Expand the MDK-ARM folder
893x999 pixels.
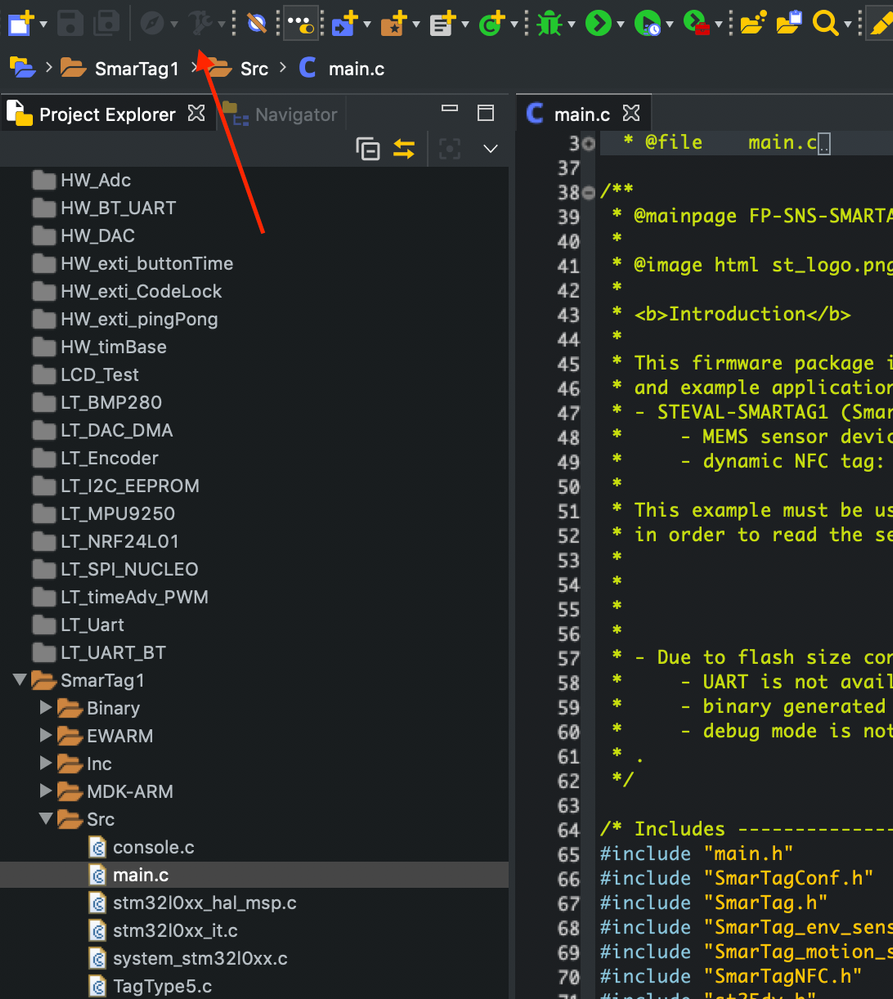pyautogui.click(x=45, y=791)
